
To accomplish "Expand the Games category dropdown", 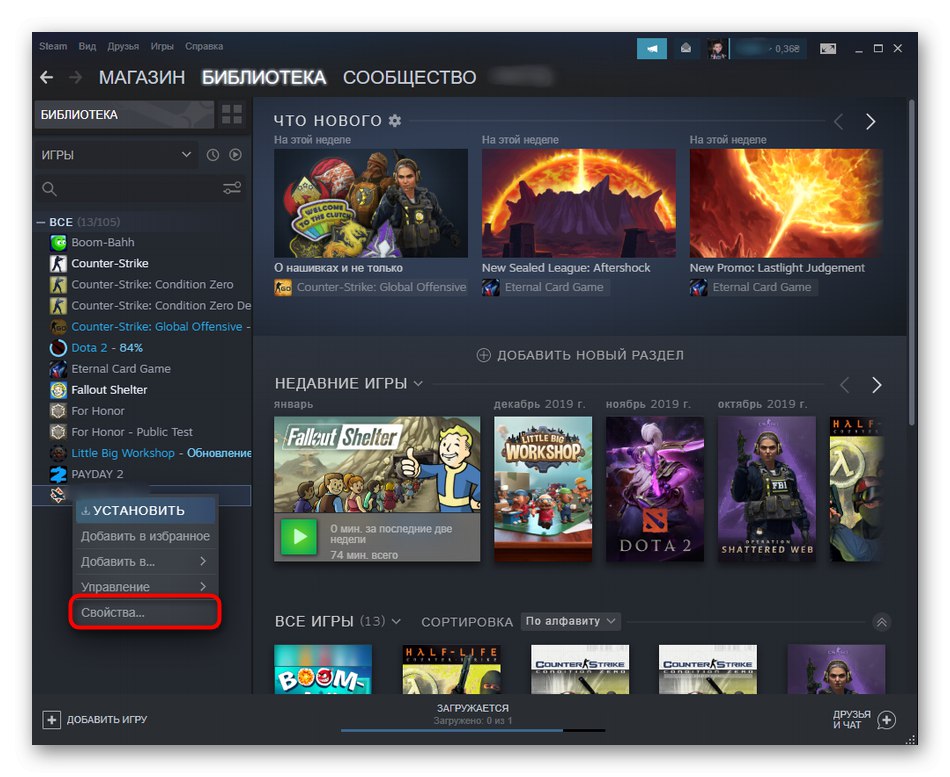I will (186, 155).
